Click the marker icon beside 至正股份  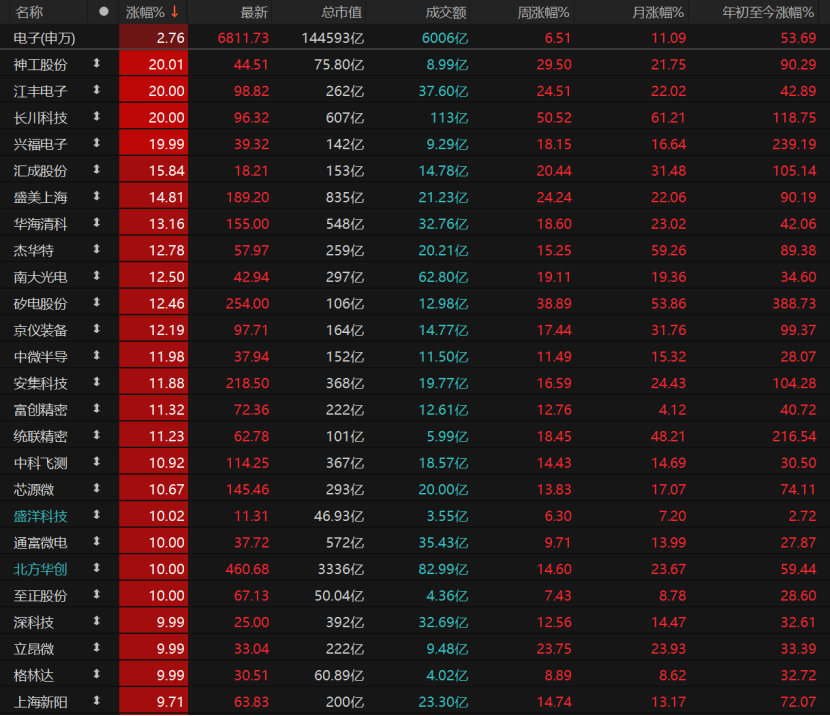pos(96,595)
